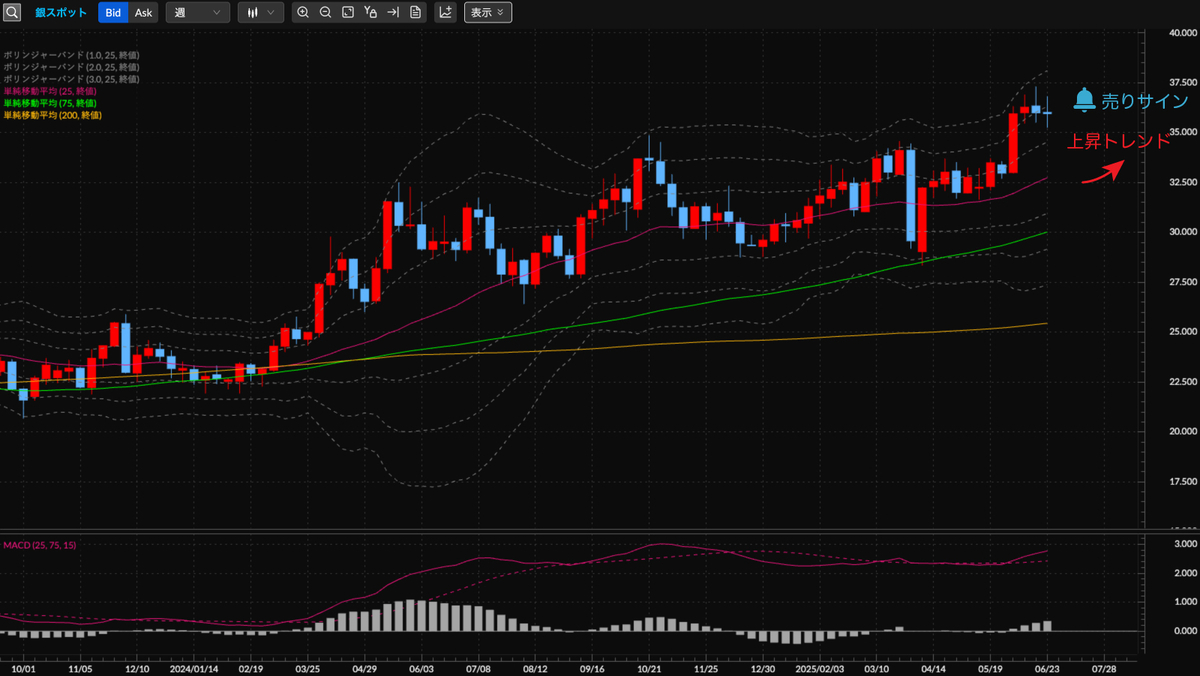Switch price to Bid
This screenshot has height=676, width=1200.
(113, 13)
